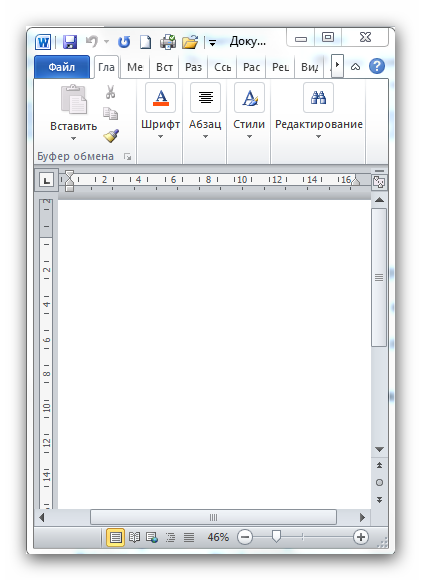Screen dimensions: 421x580
Task: Toggle the ruler with the view ruler button
Action: click(379, 182)
